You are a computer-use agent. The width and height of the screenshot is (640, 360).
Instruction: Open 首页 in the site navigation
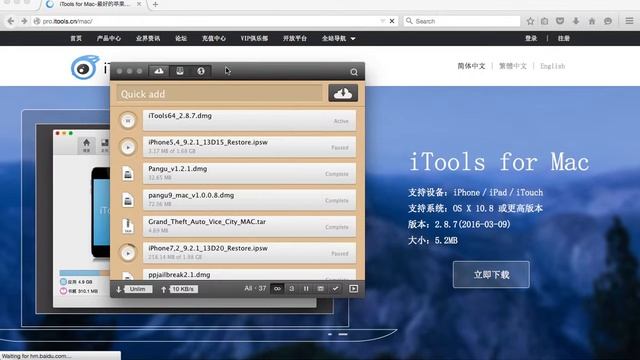tap(76, 38)
